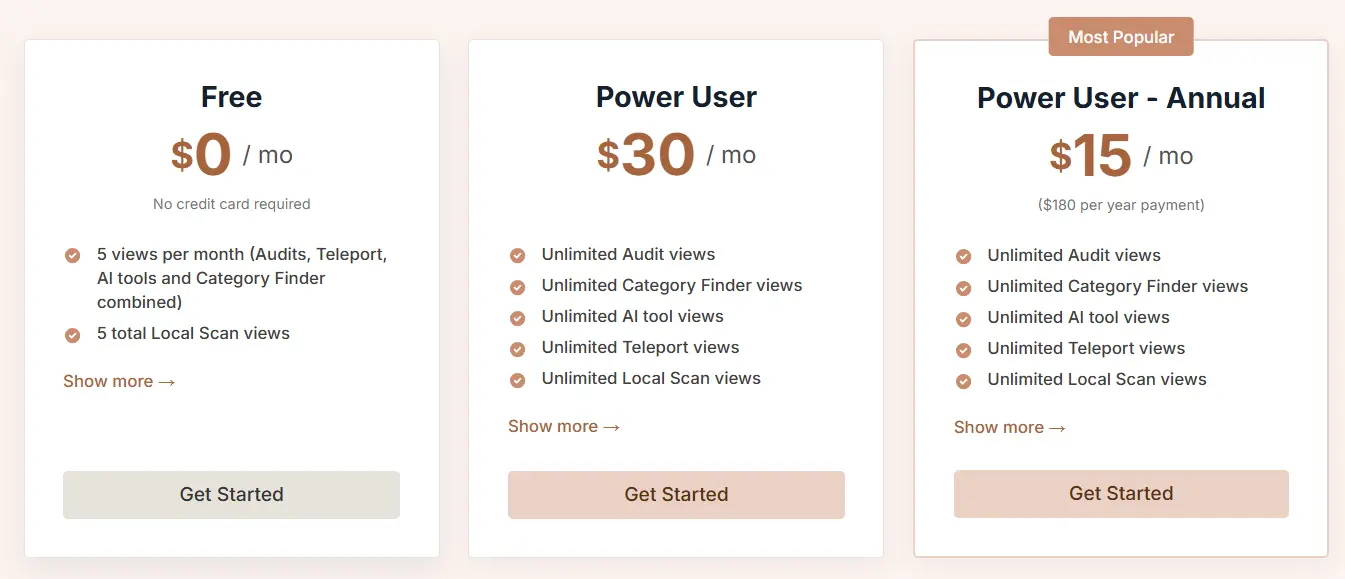Click checkmark beside Power User 'Unlimited Category Finder views'
Viewport: 1345px width, 579px height.
point(517,287)
